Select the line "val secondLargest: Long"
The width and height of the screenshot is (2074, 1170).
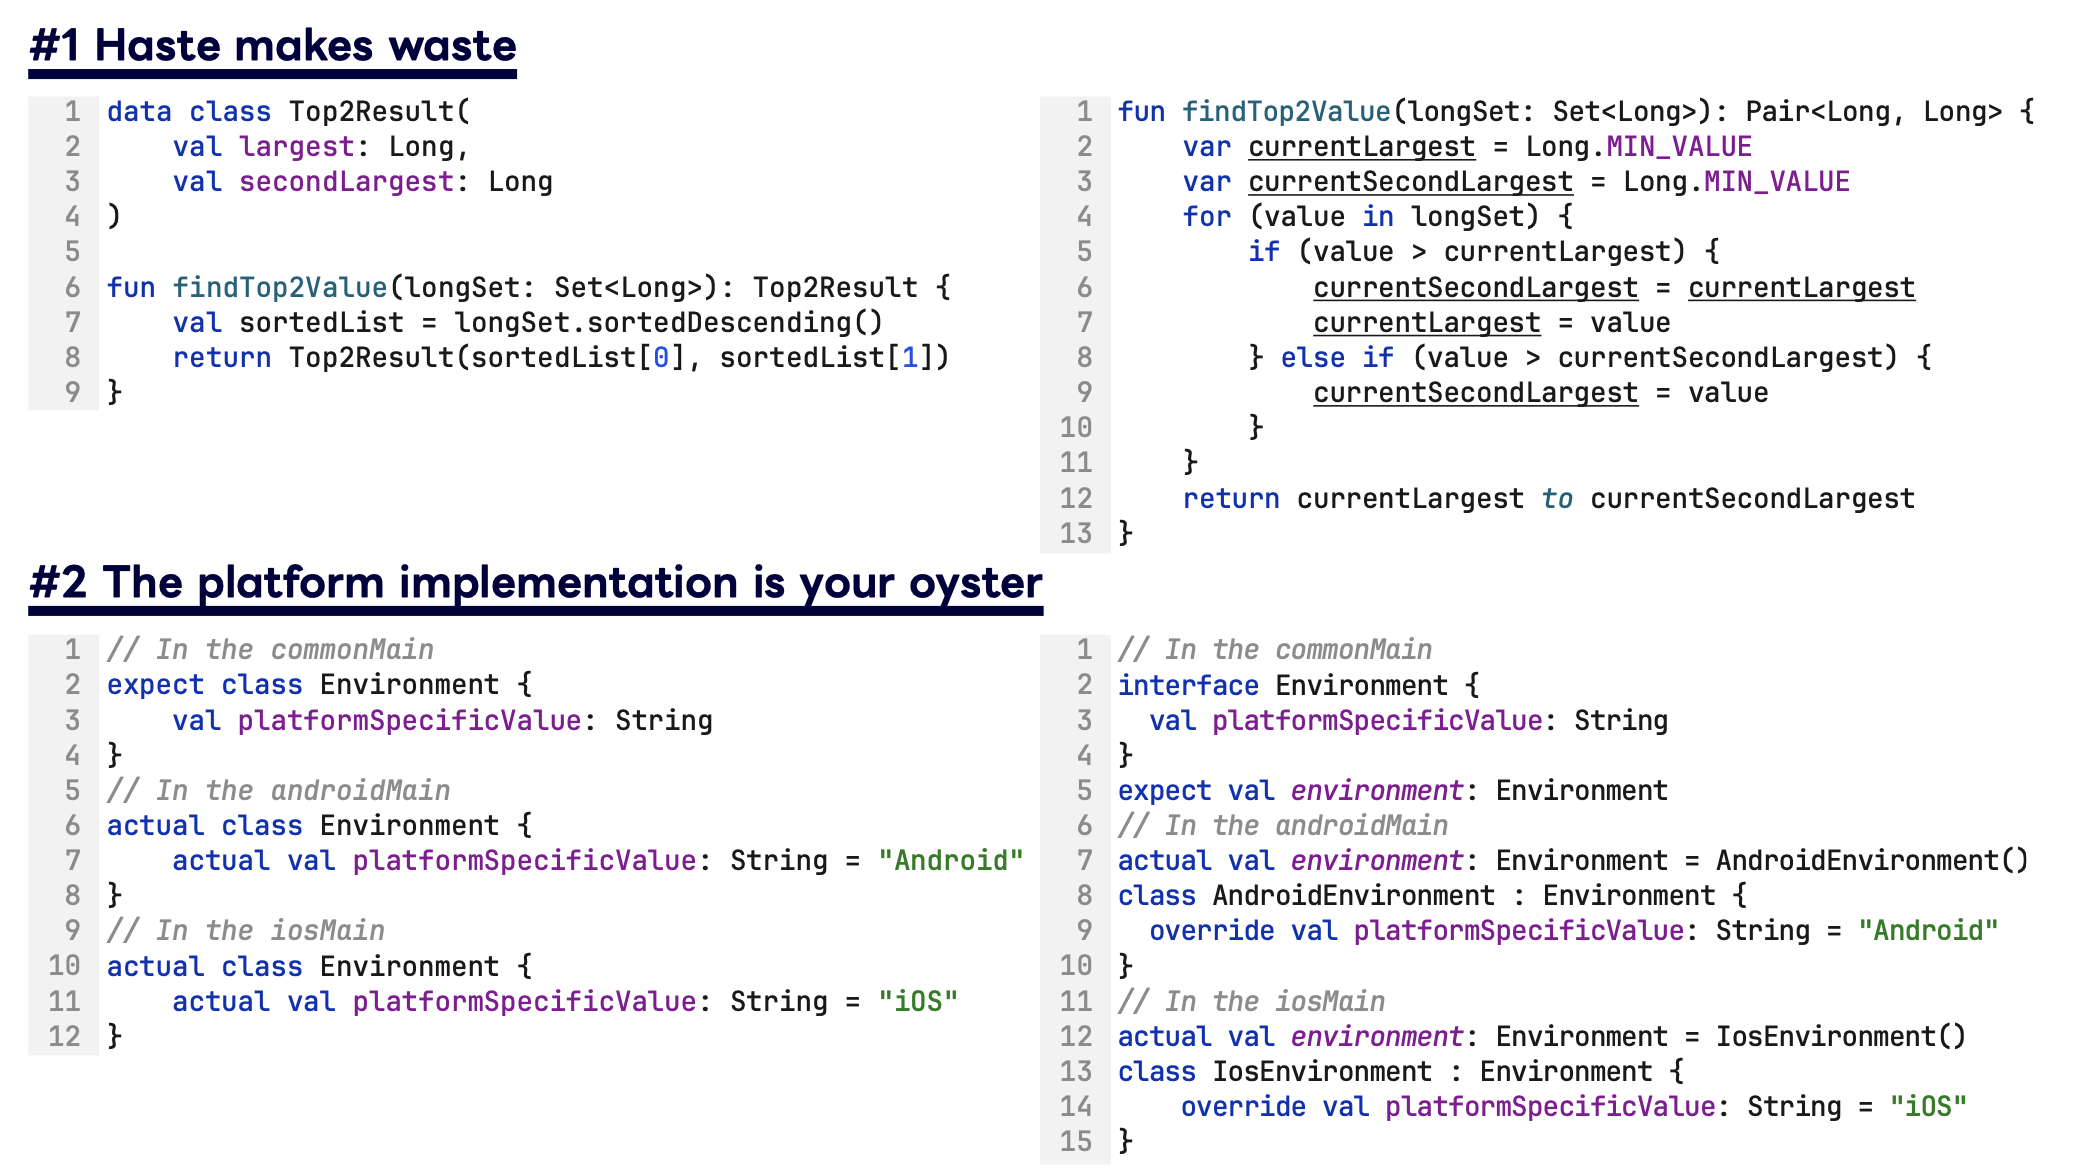coord(362,182)
